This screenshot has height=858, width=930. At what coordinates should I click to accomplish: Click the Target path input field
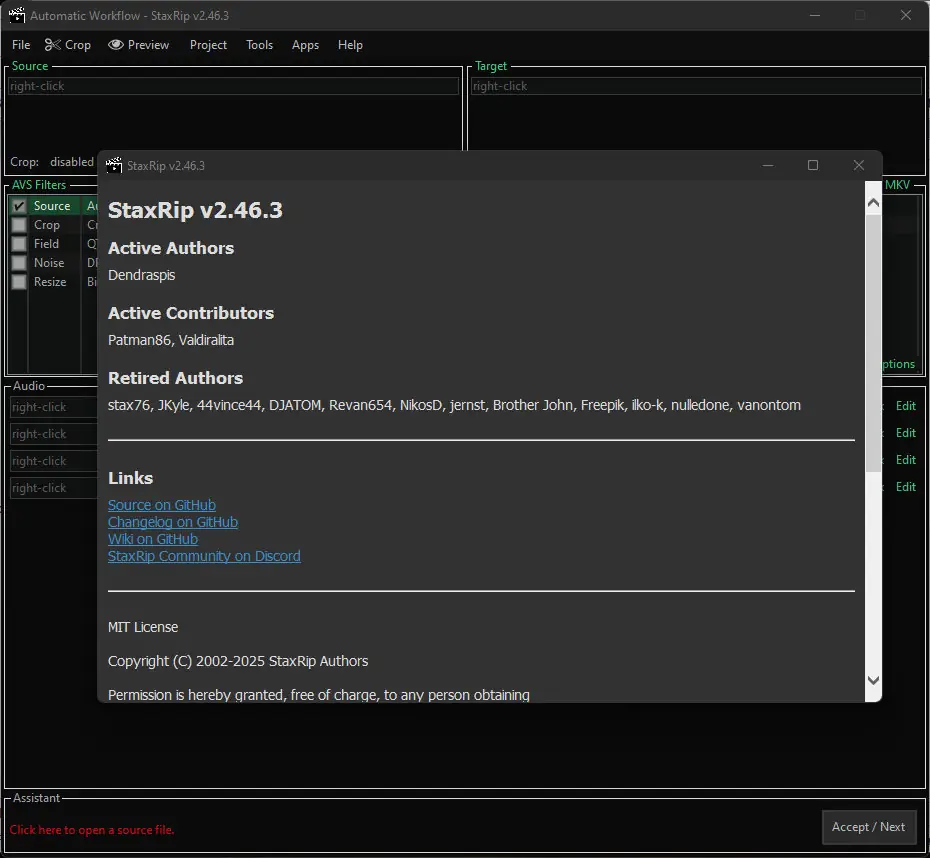tap(696, 86)
